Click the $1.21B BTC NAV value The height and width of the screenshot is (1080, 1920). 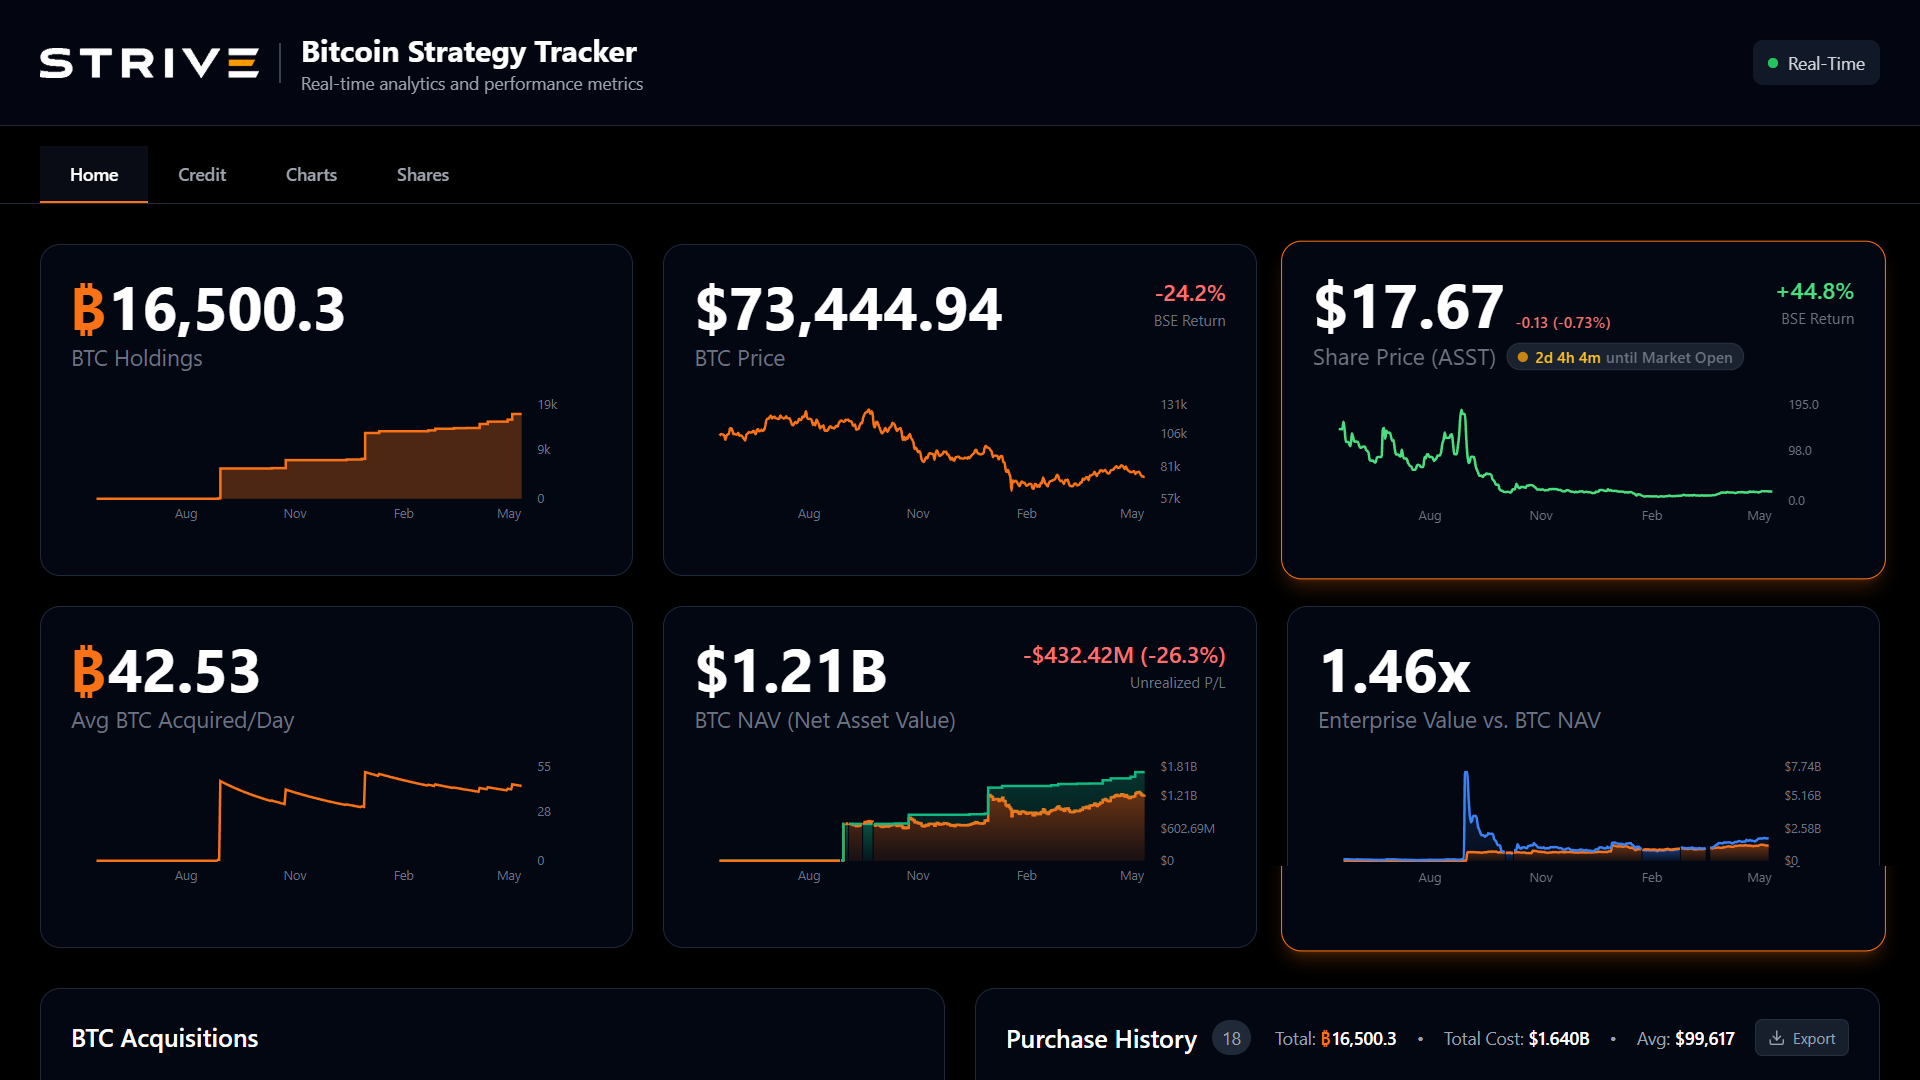coord(791,671)
